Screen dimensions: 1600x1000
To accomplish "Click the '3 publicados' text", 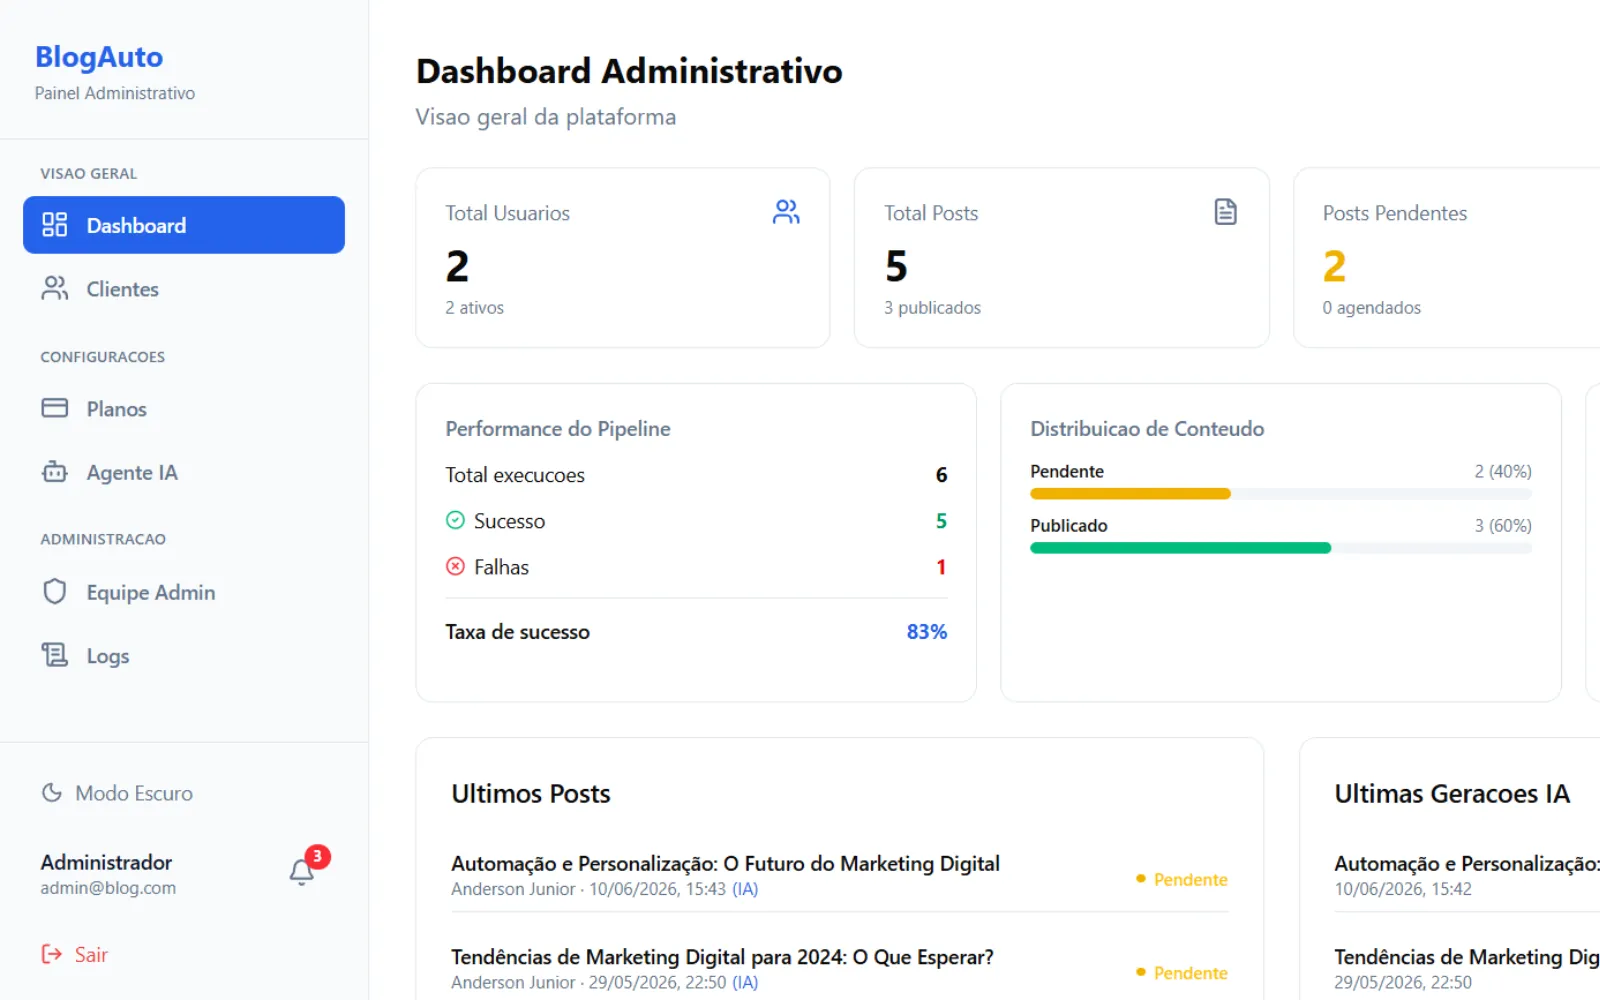I will point(932,308).
